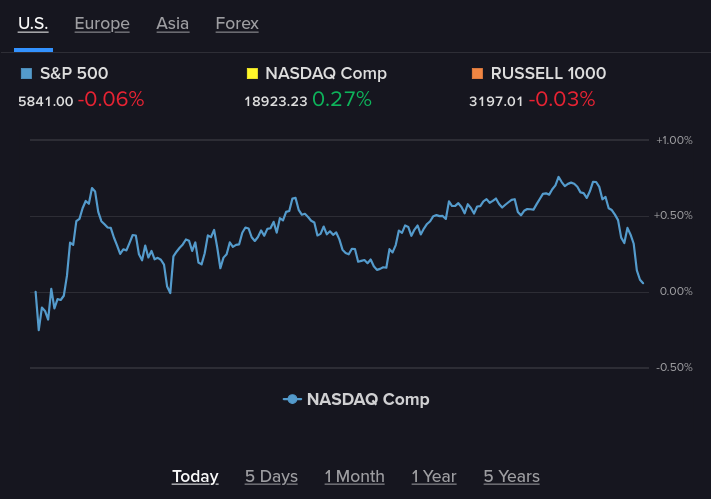Screen dimensions: 711x499
Task: Click the orange RUSSELL 1000 color swatch
Action: pos(477,73)
